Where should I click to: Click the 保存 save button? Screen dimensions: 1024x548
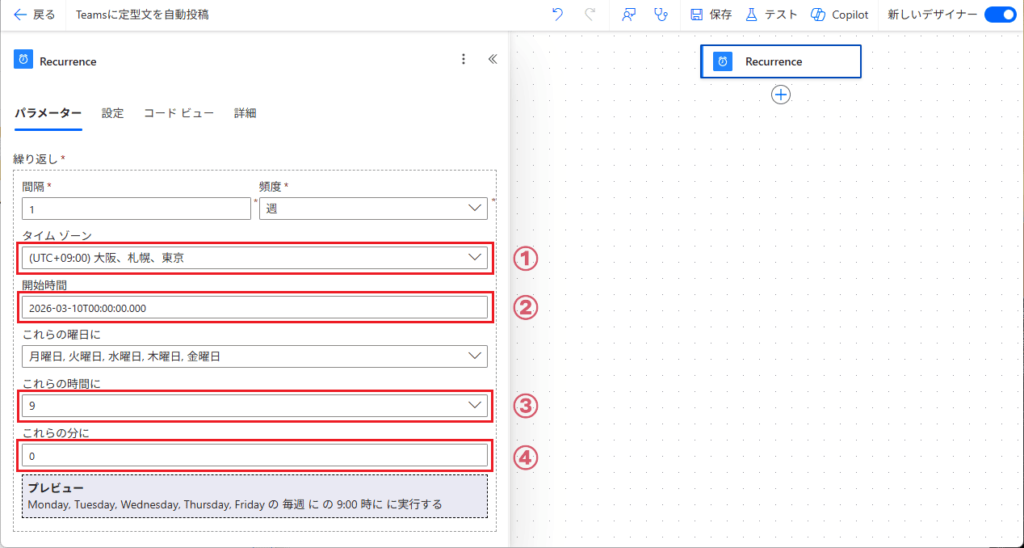[x=711, y=15]
